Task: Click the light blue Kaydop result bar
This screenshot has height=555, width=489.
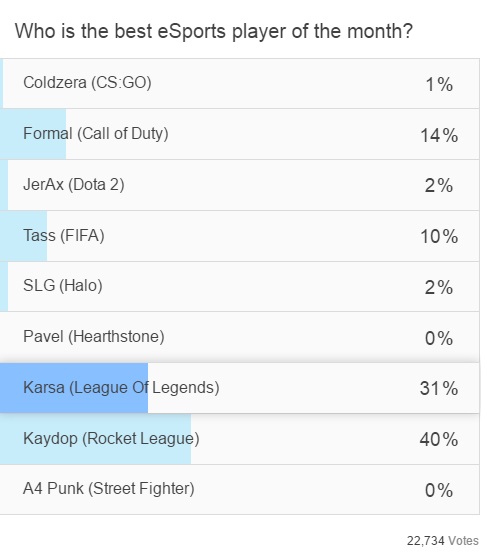Action: pyautogui.click(x=96, y=439)
